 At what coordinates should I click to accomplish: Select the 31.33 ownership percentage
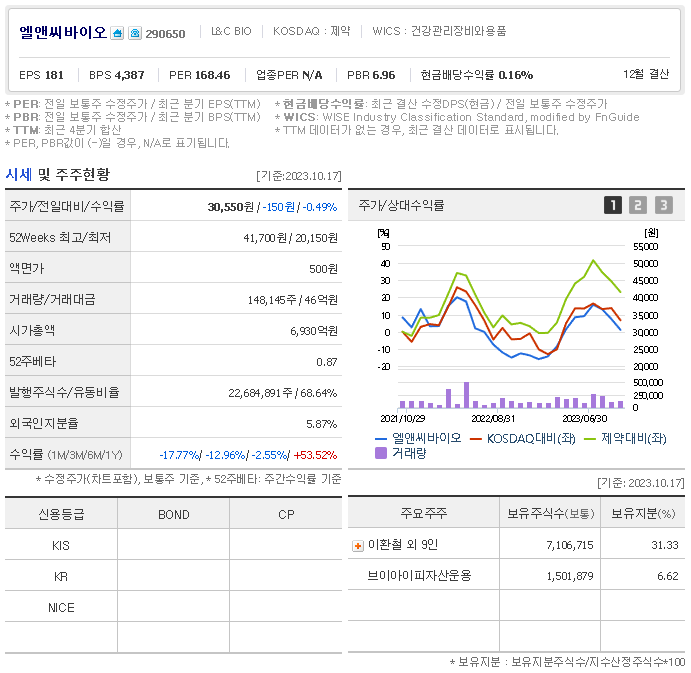click(x=665, y=545)
